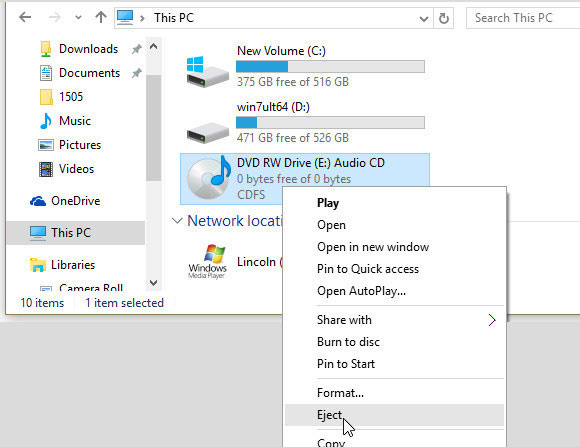
Task: Click the Windows Media Player icon
Action: pyautogui.click(x=207, y=262)
